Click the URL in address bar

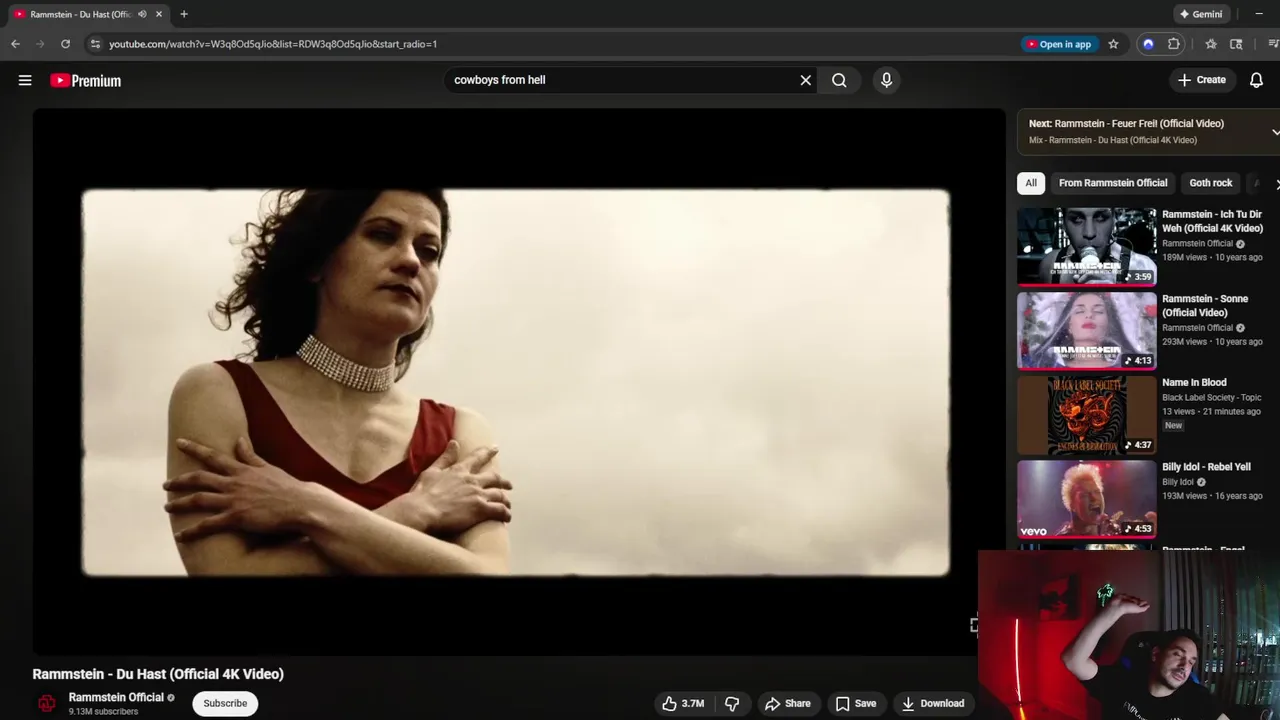[x=273, y=44]
